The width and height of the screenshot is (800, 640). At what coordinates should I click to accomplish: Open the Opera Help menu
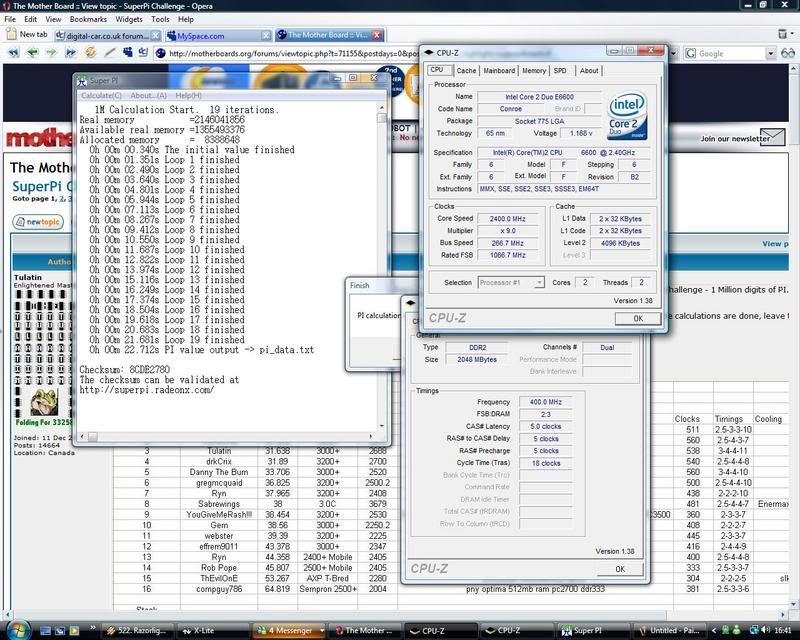186,19
